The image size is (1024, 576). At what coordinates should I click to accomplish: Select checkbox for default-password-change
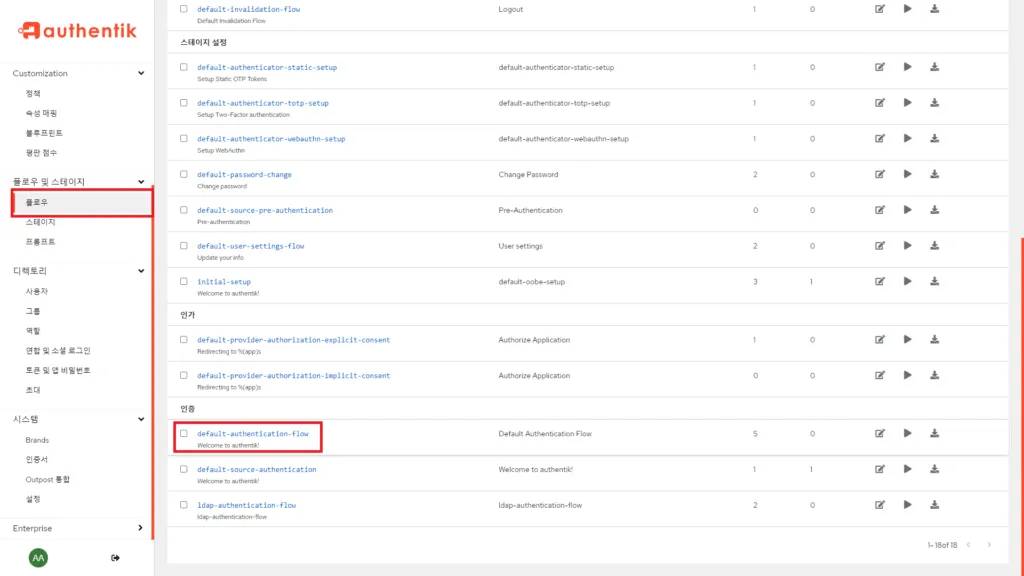tap(184, 174)
